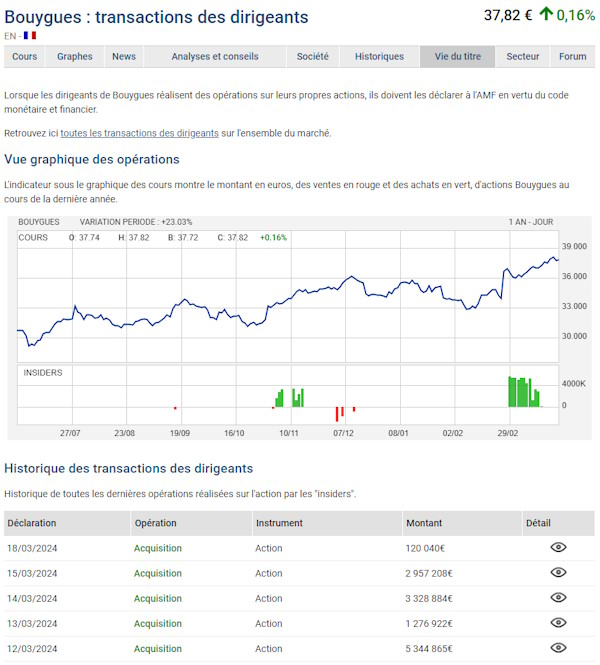Click the 39.000 price axis label

click(574, 246)
